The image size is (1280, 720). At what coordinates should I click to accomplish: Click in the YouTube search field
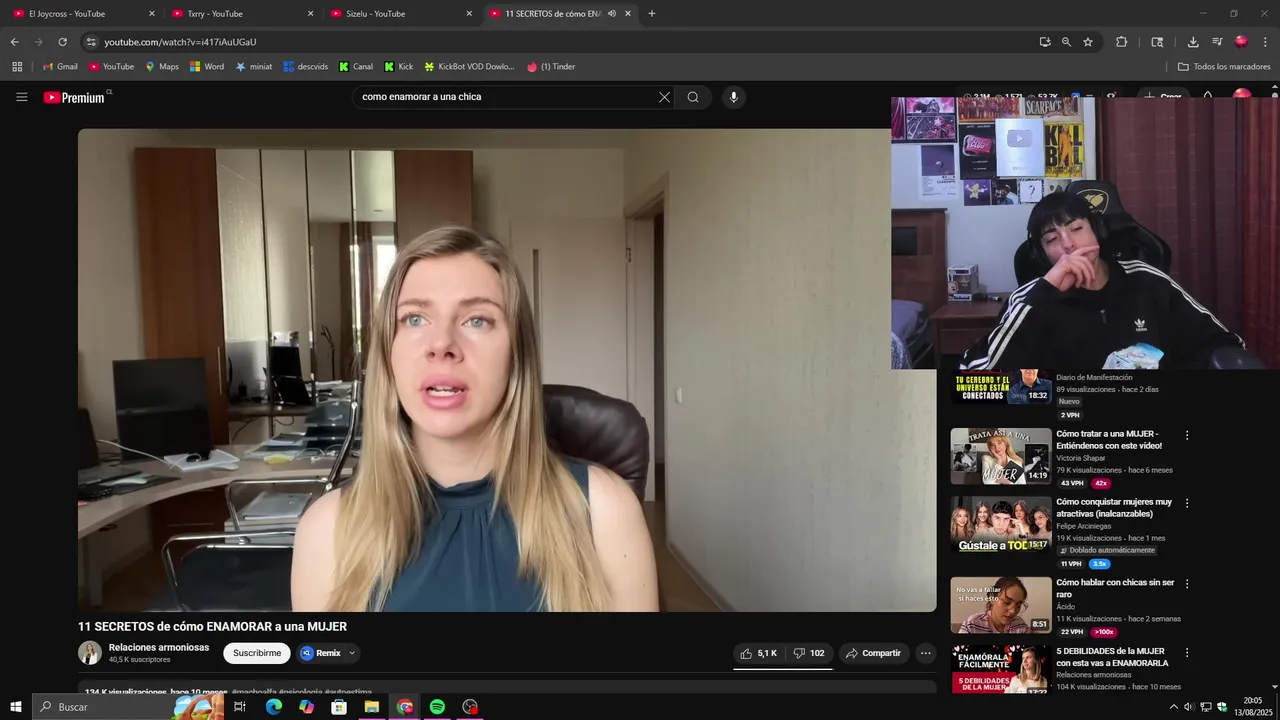point(505,97)
